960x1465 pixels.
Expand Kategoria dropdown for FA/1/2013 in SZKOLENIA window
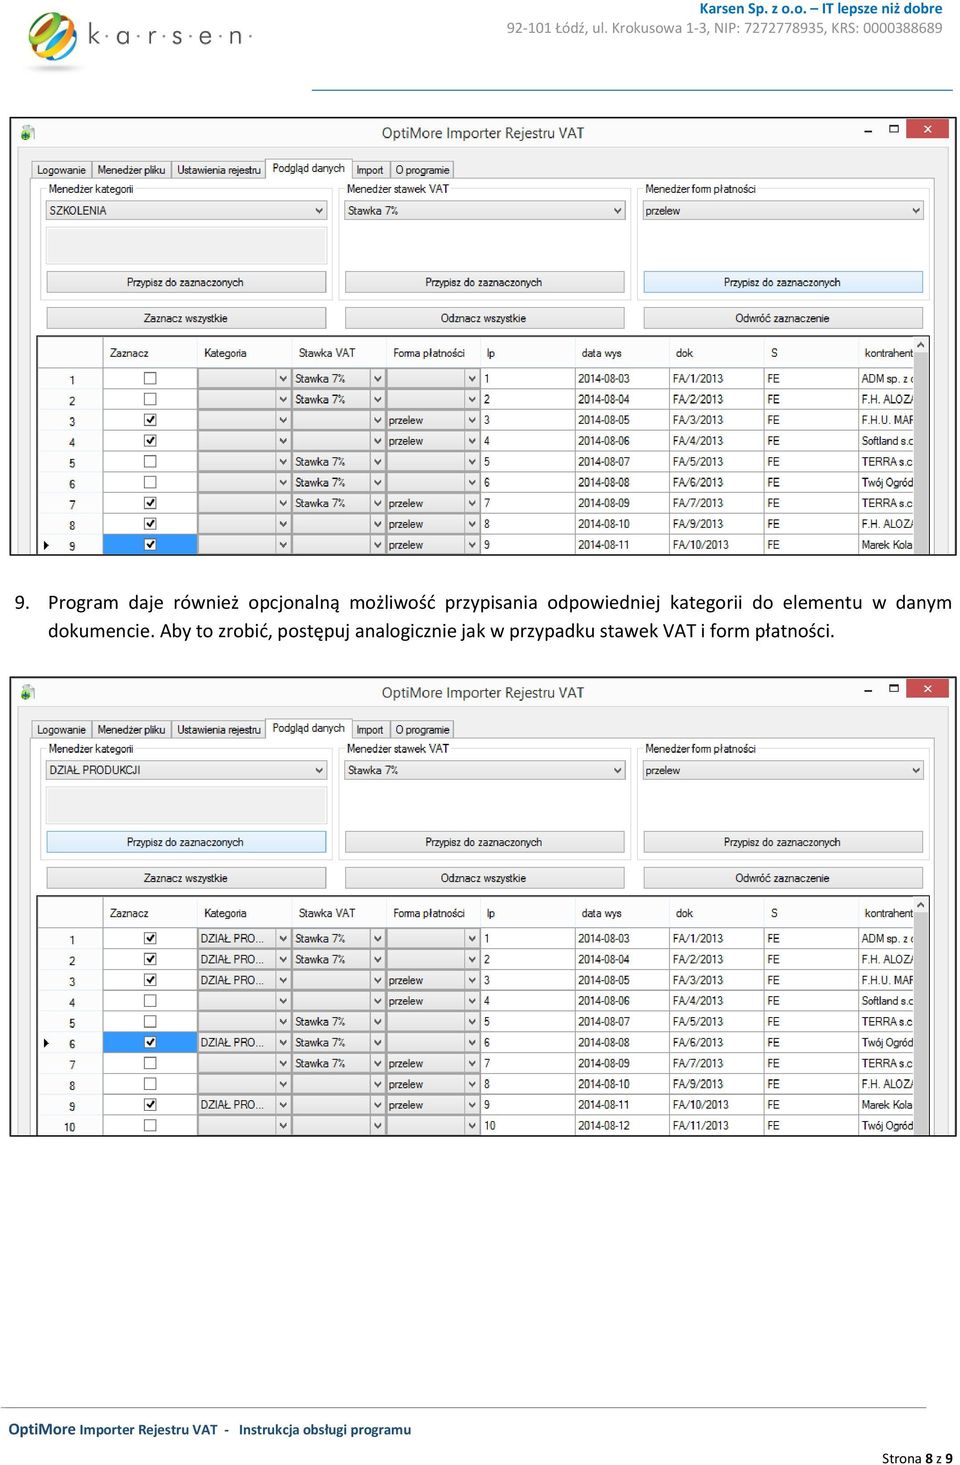(283, 379)
